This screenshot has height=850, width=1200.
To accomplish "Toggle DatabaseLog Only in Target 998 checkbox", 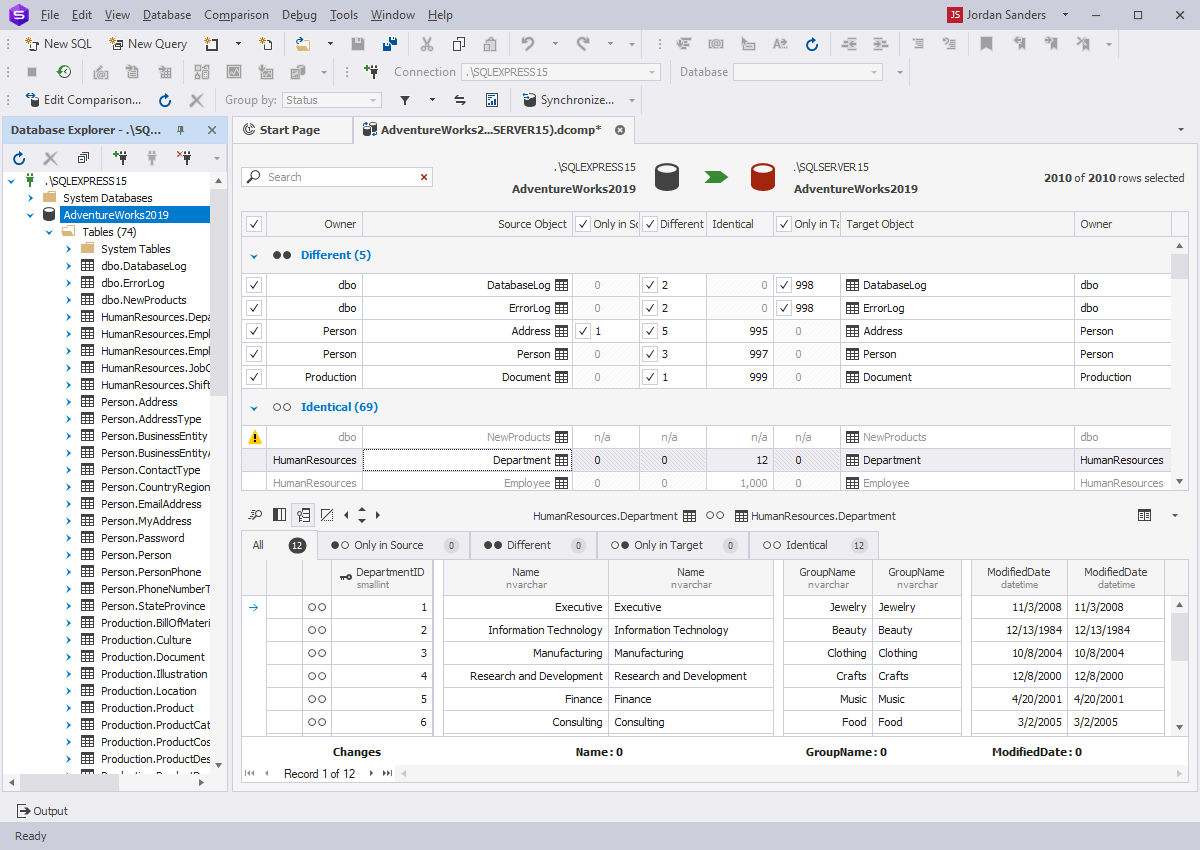I will click(785, 285).
